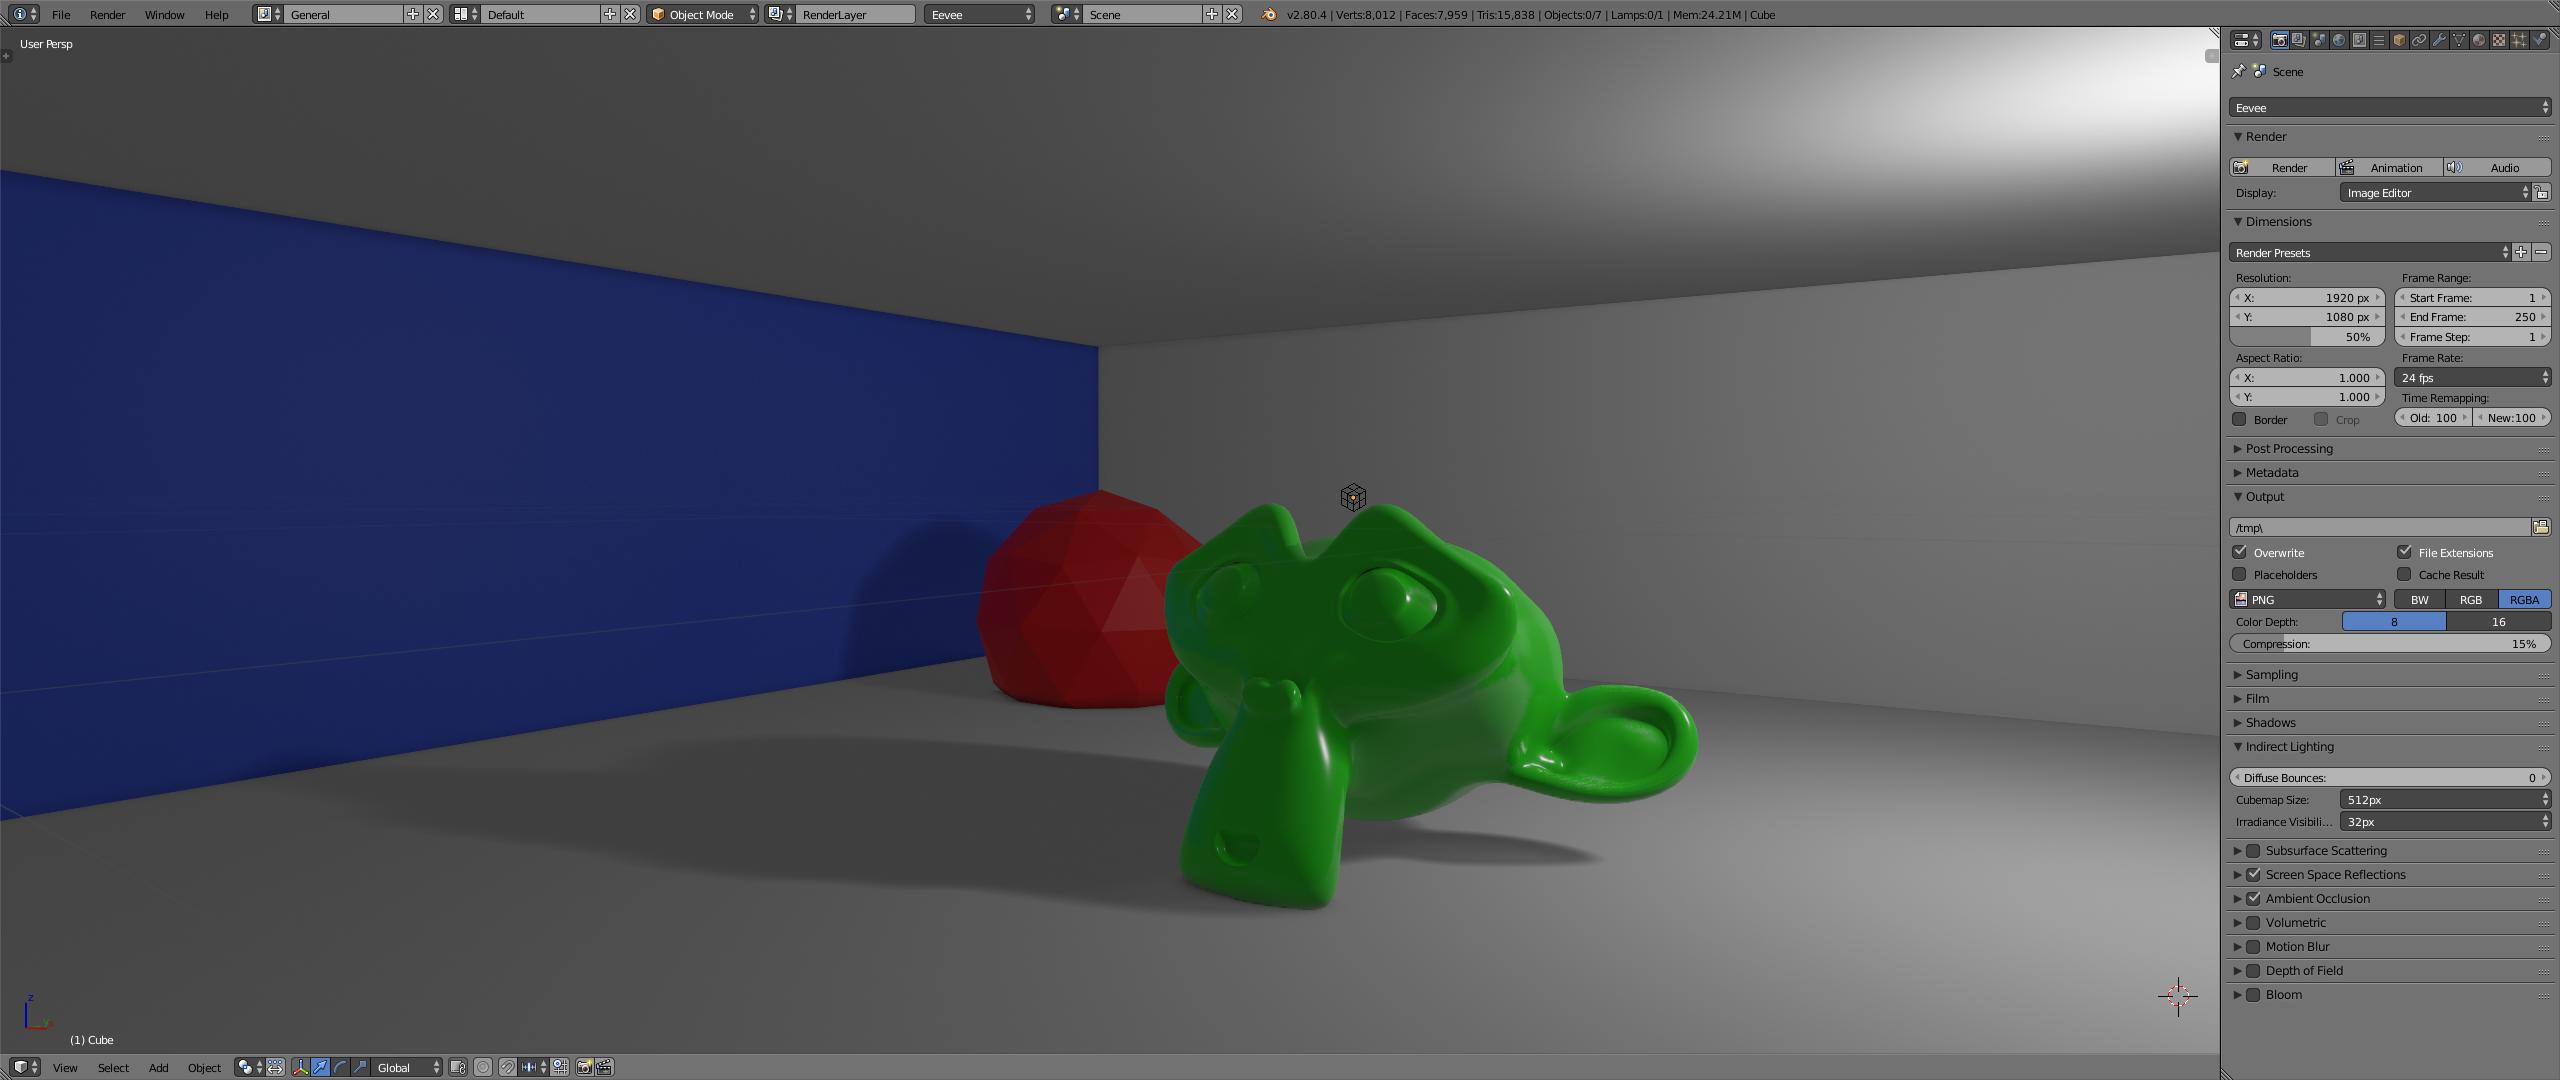2560x1080 pixels.
Task: Open the viewport Add menu
Action: [158, 1067]
